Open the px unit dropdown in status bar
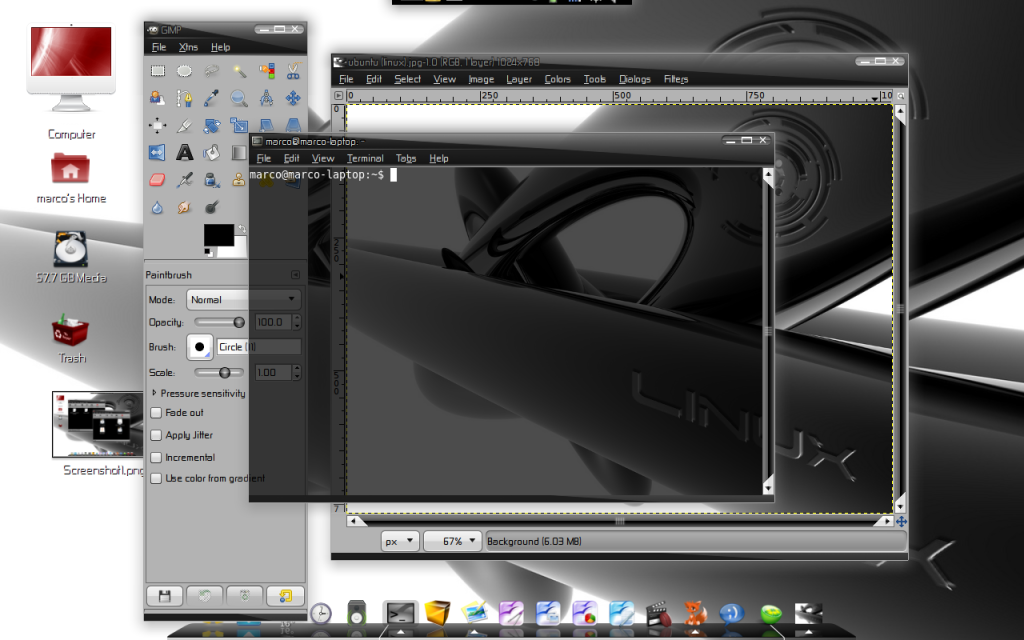Screen dimensions: 1024x640 [x=400, y=541]
